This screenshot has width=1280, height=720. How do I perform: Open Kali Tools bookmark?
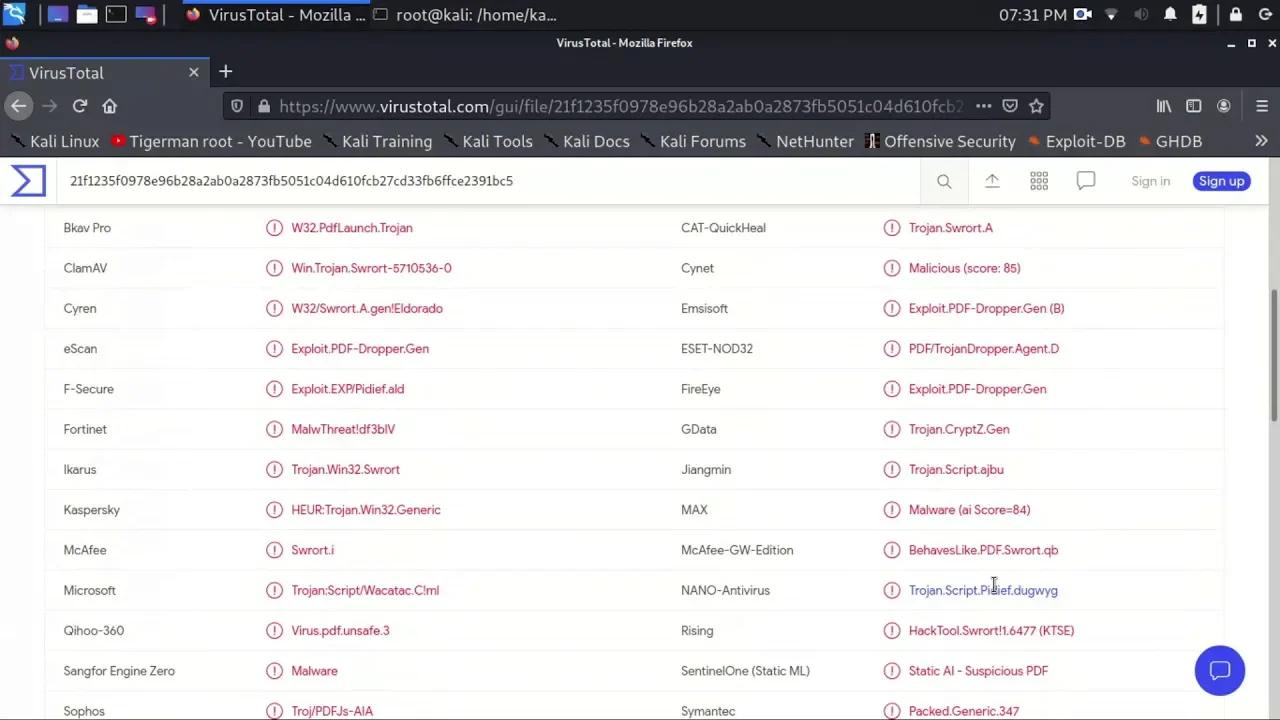488,141
